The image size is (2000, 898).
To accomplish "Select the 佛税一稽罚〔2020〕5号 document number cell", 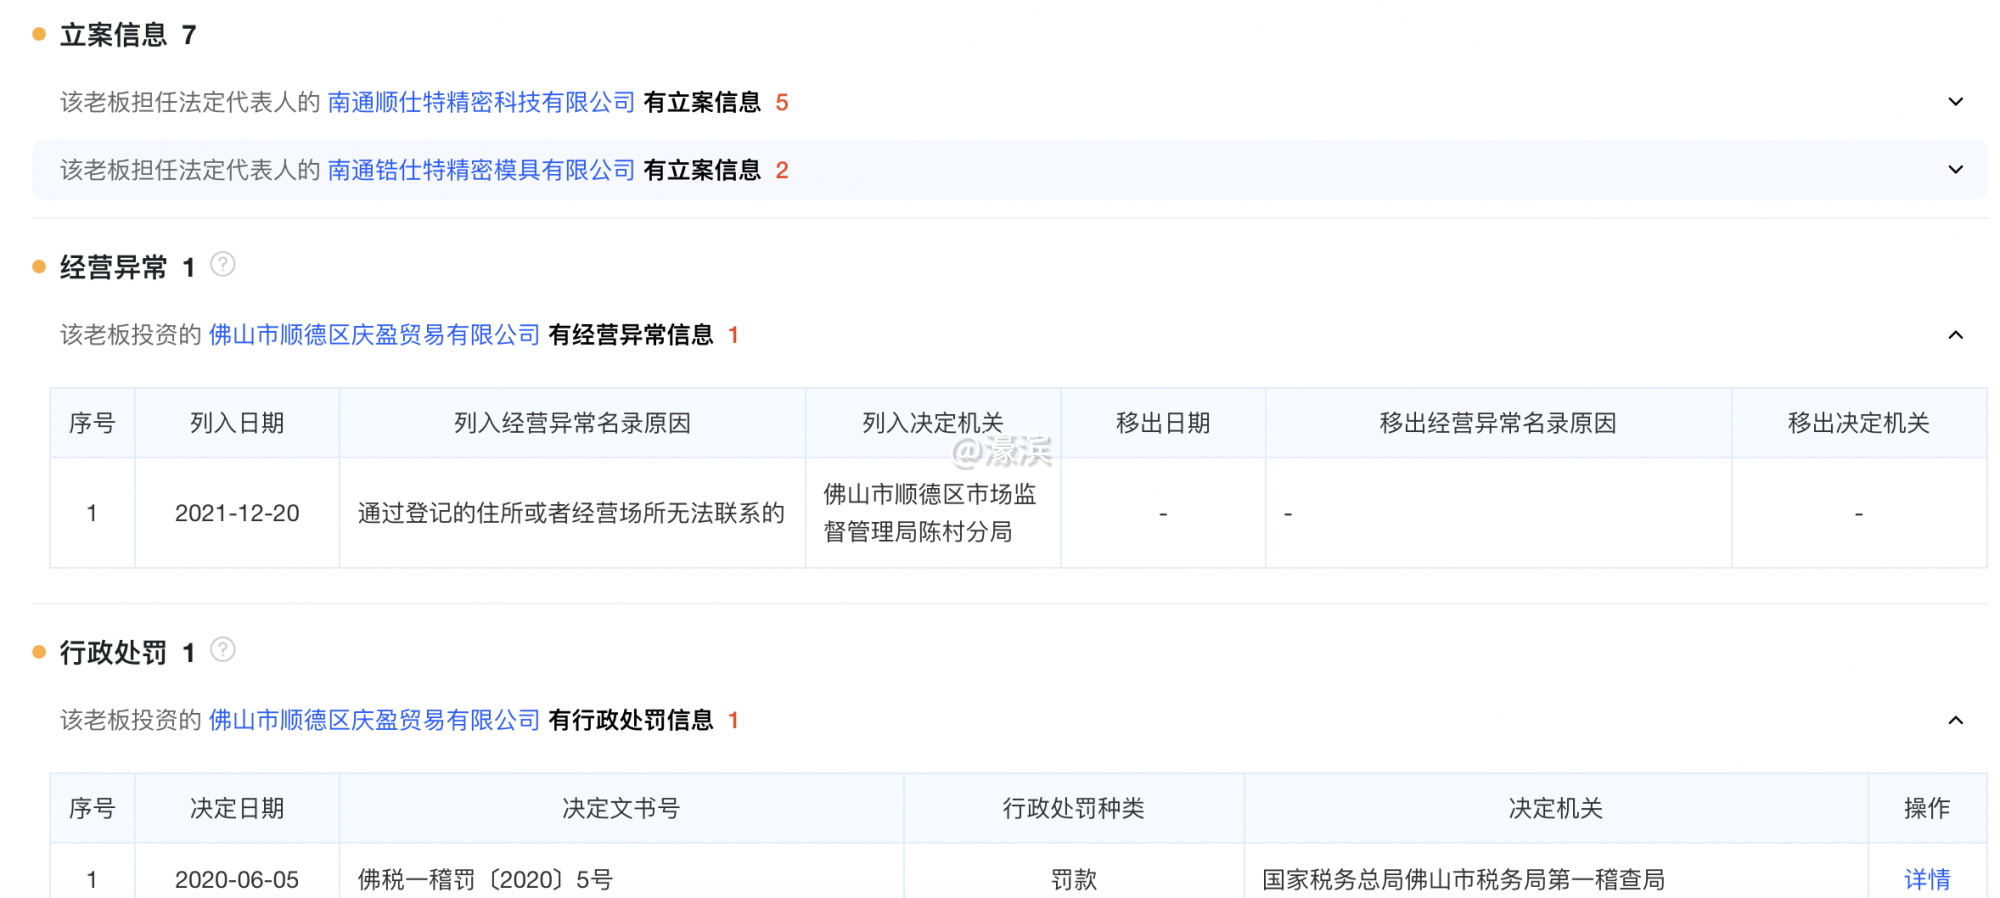I will pos(485,879).
